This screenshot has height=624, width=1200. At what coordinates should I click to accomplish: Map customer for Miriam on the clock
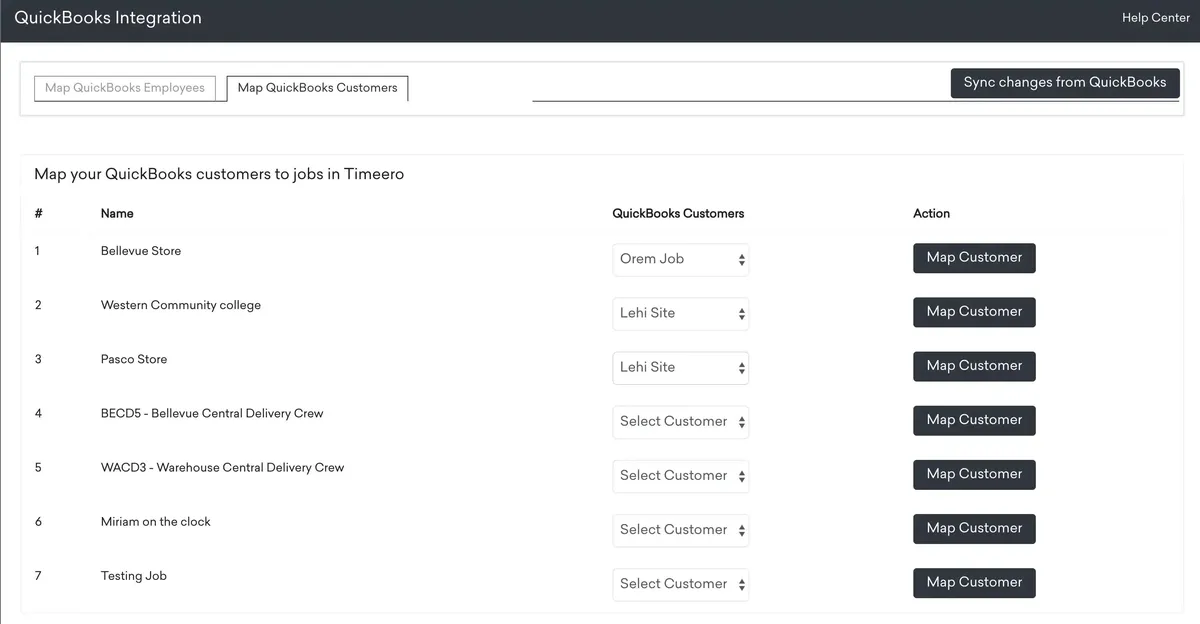click(974, 528)
